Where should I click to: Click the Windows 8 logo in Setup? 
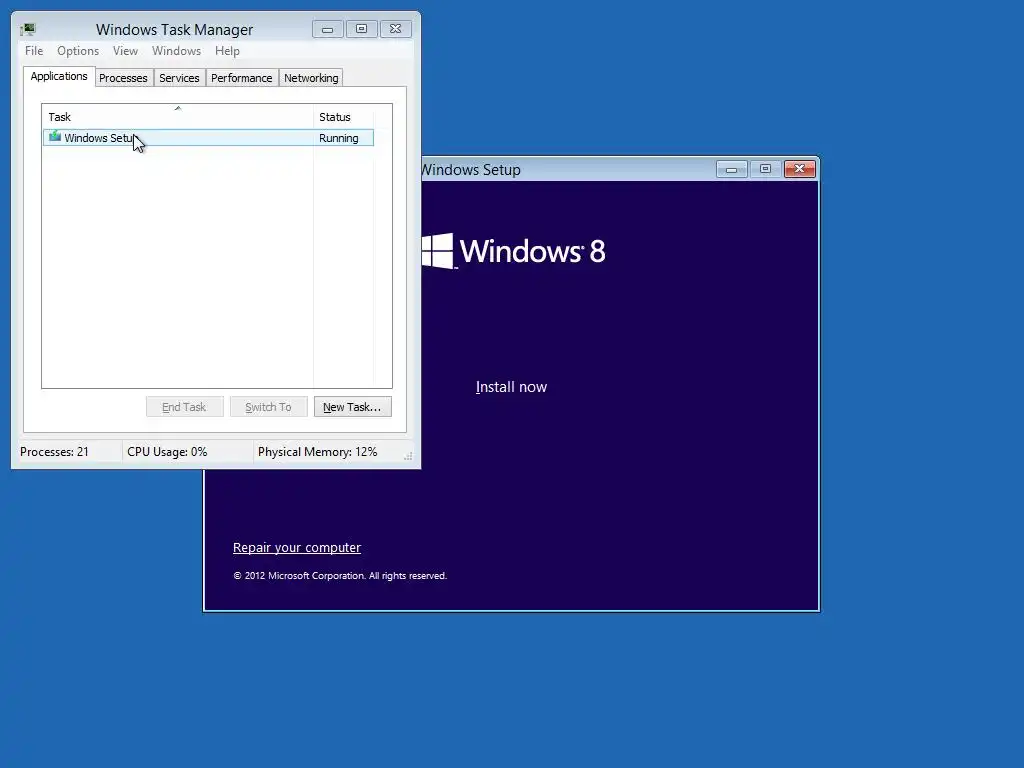[x=513, y=251]
